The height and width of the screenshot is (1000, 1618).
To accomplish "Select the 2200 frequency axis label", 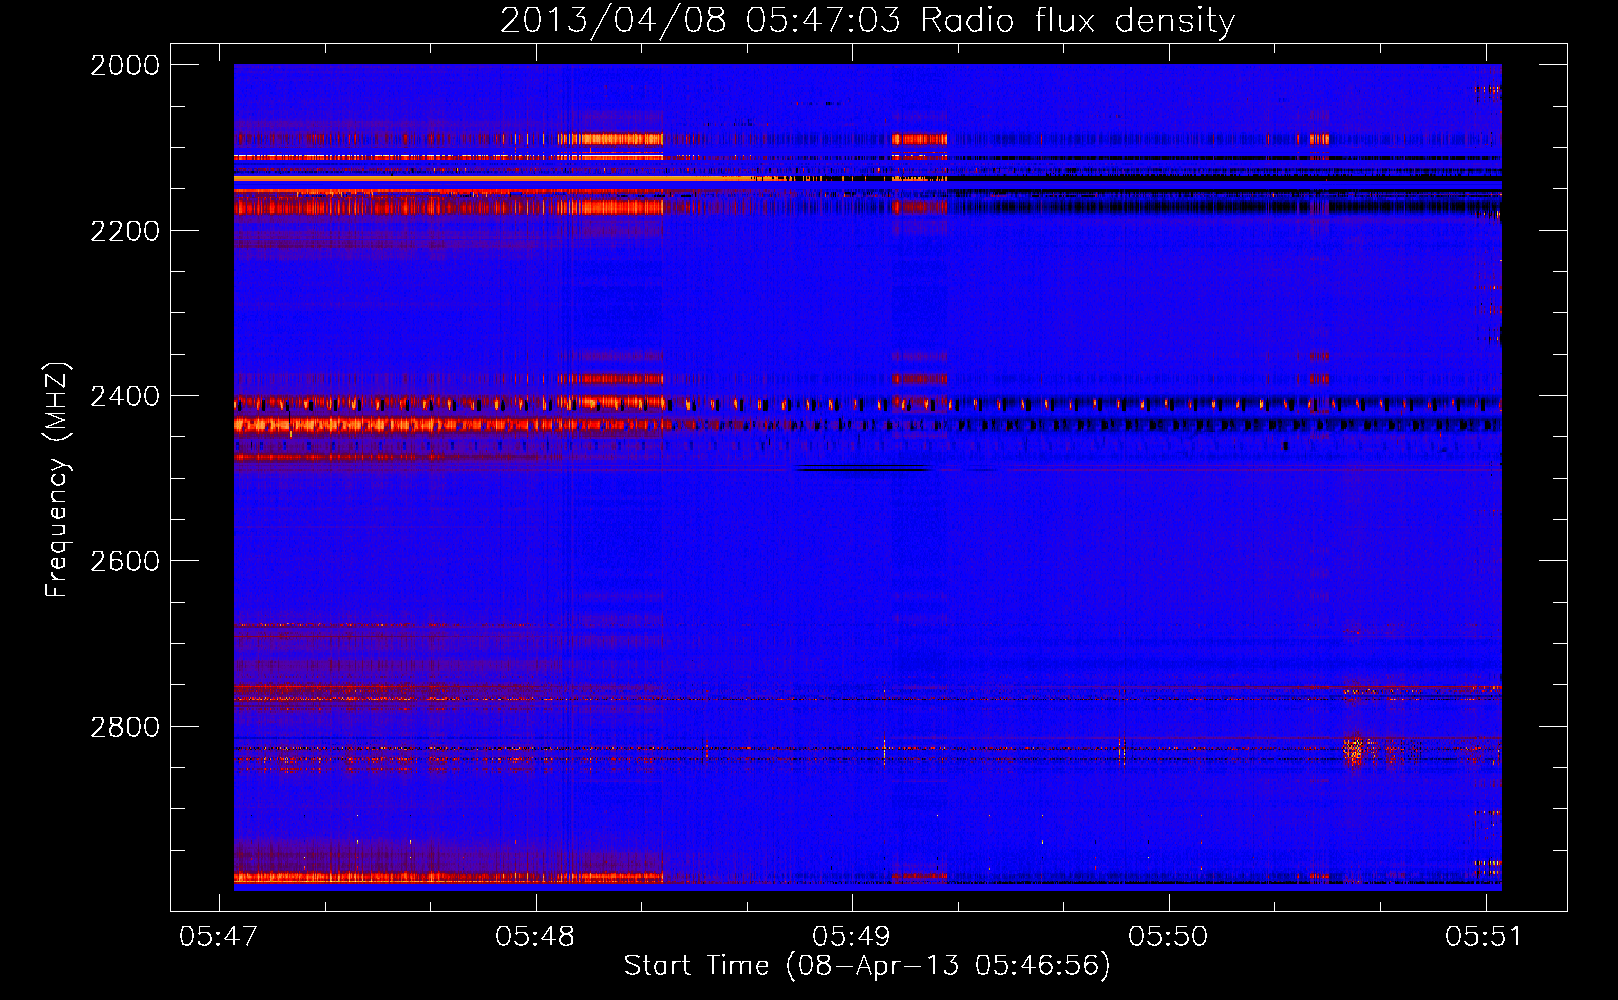I will [125, 231].
